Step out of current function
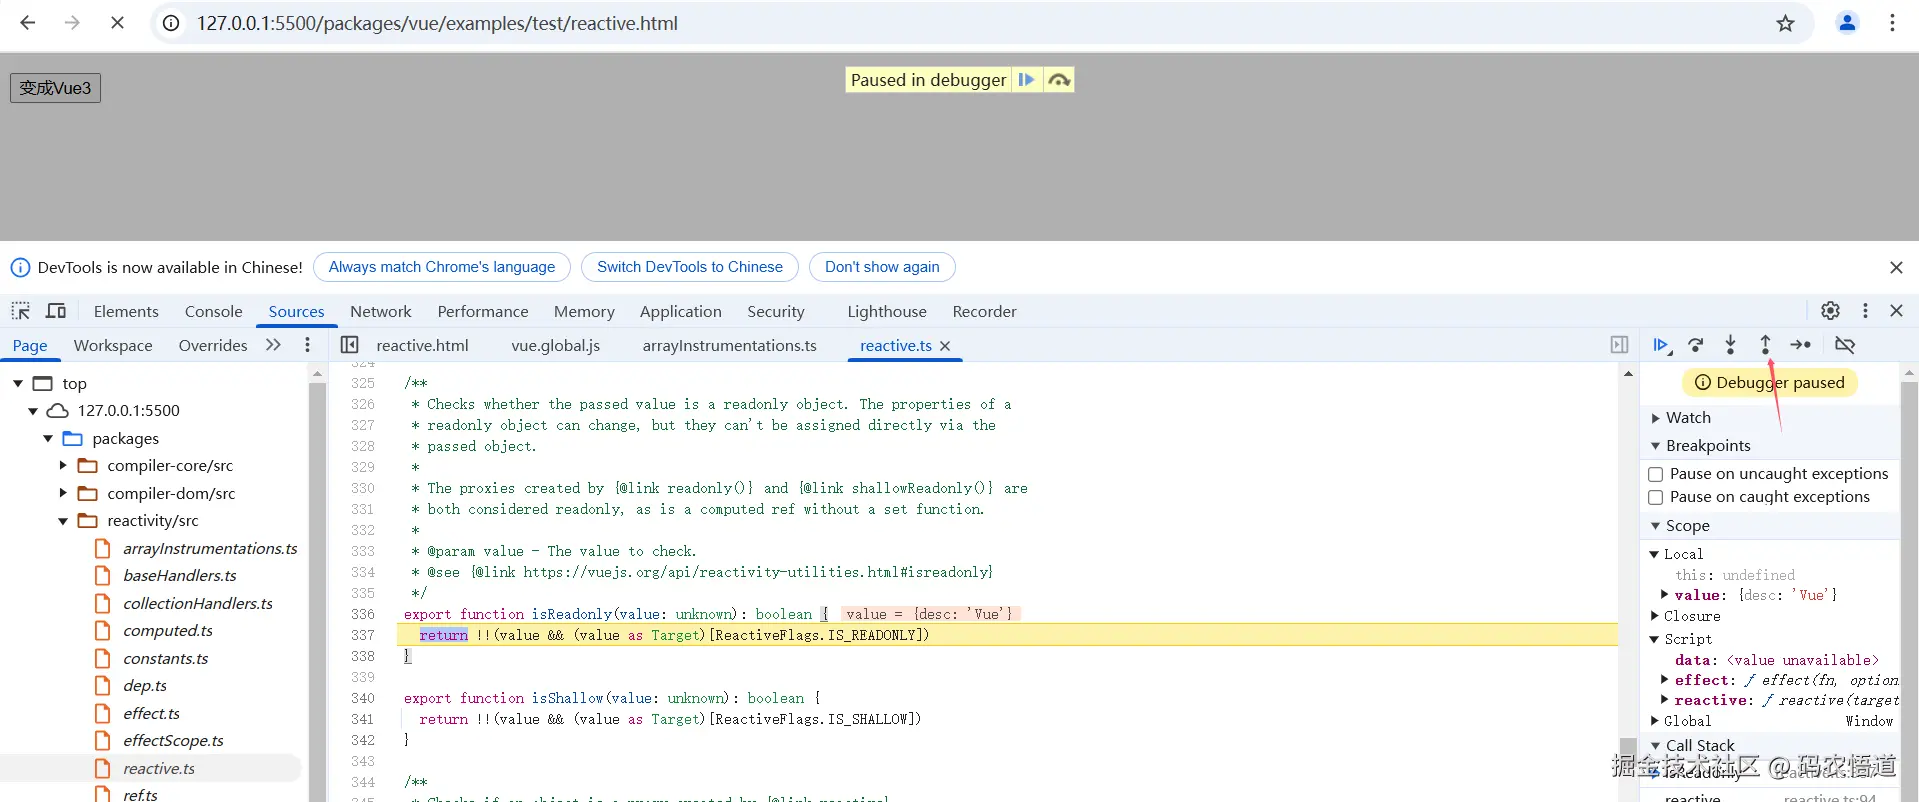This screenshot has width=1919, height=802. point(1766,345)
